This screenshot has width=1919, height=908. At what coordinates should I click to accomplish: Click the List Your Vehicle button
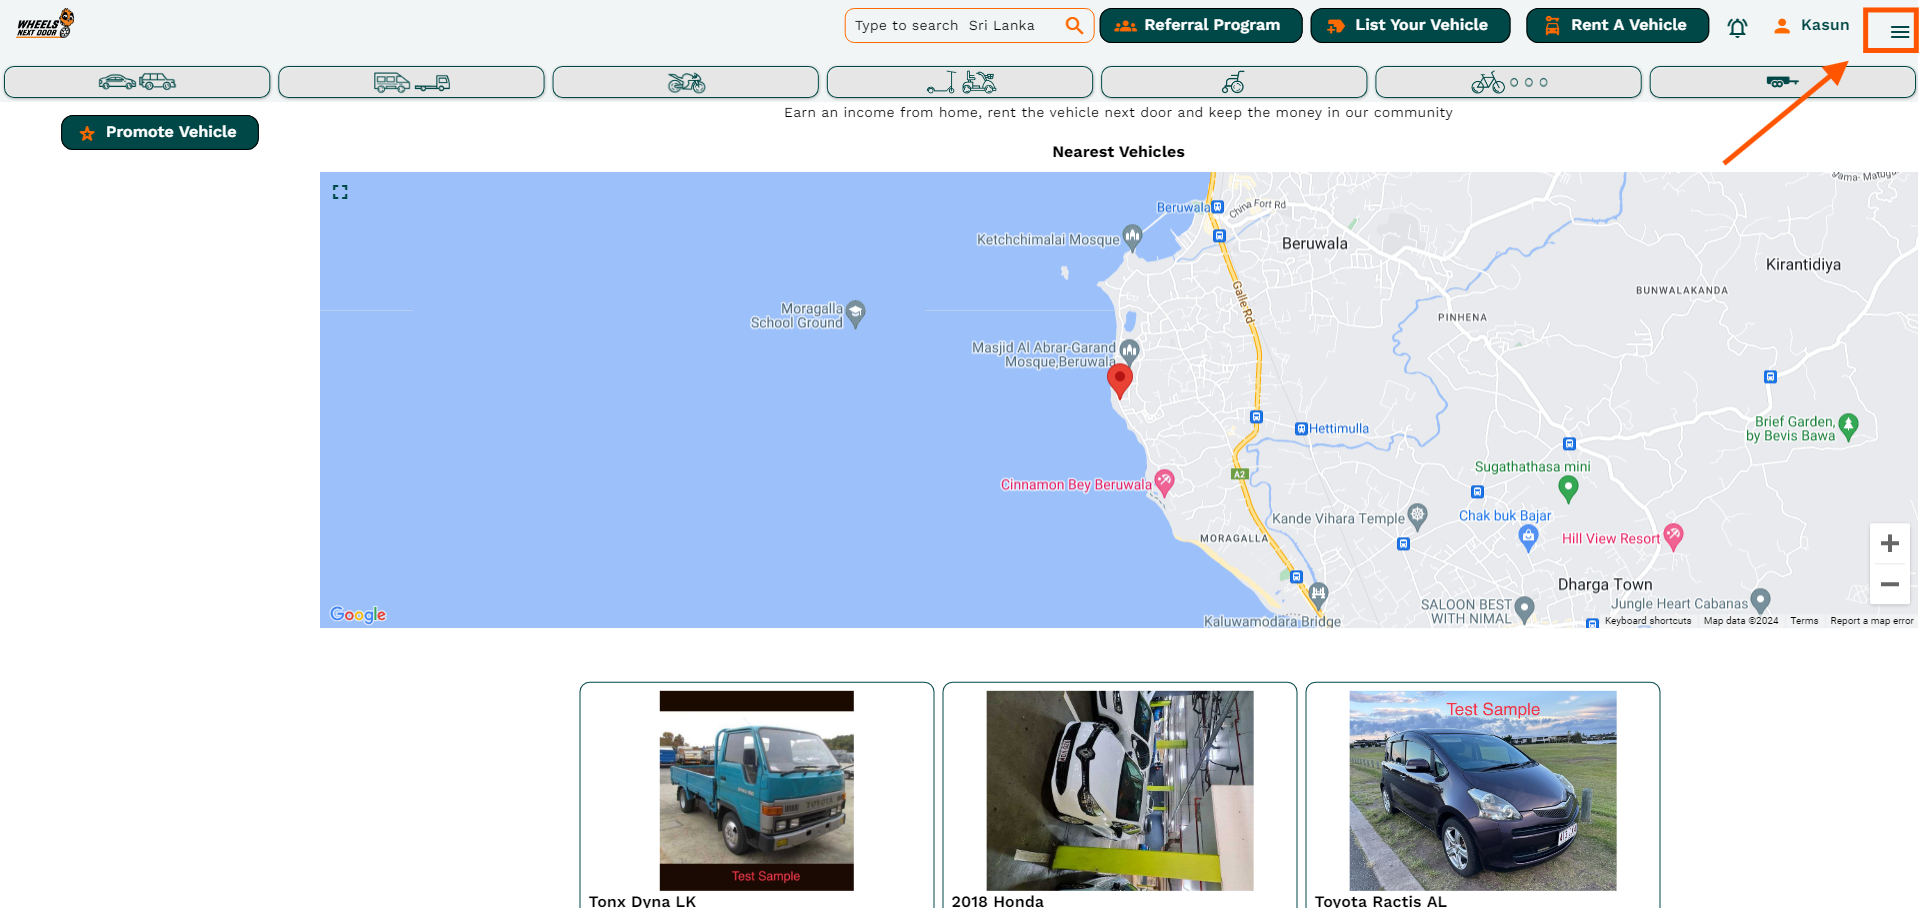click(x=1410, y=26)
